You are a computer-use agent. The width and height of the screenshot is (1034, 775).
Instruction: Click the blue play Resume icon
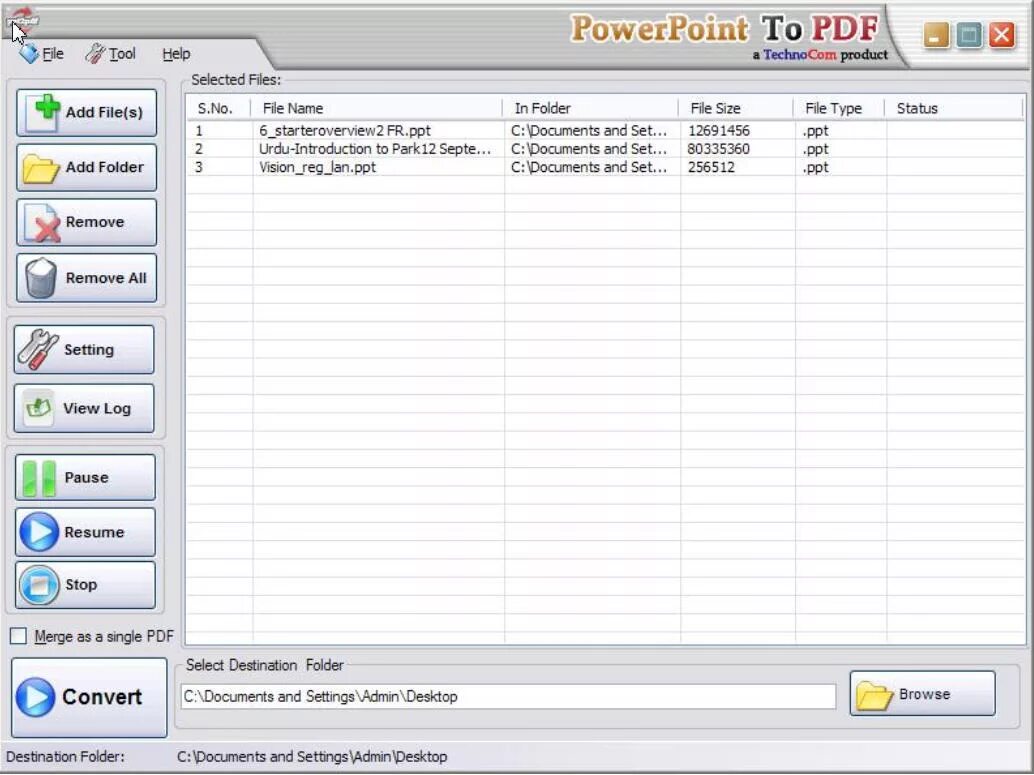click(39, 532)
